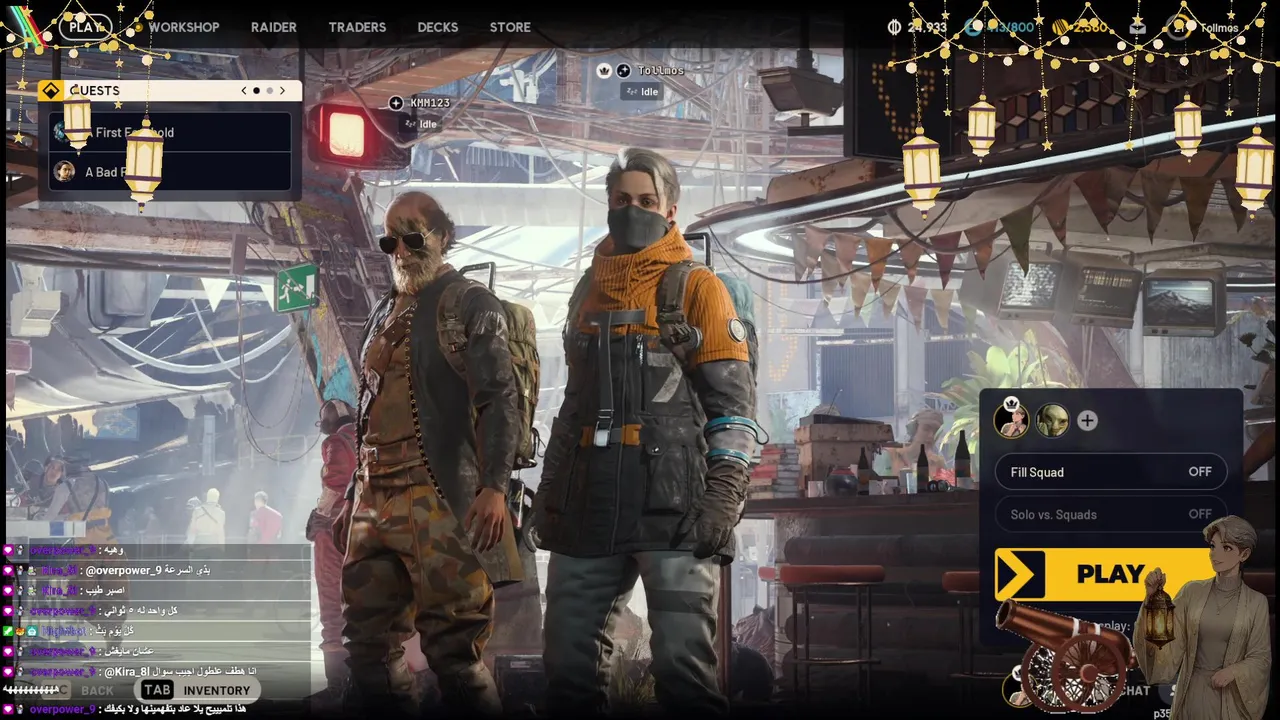Open the RAIDER tab
1280x720 pixels.
pos(274,27)
